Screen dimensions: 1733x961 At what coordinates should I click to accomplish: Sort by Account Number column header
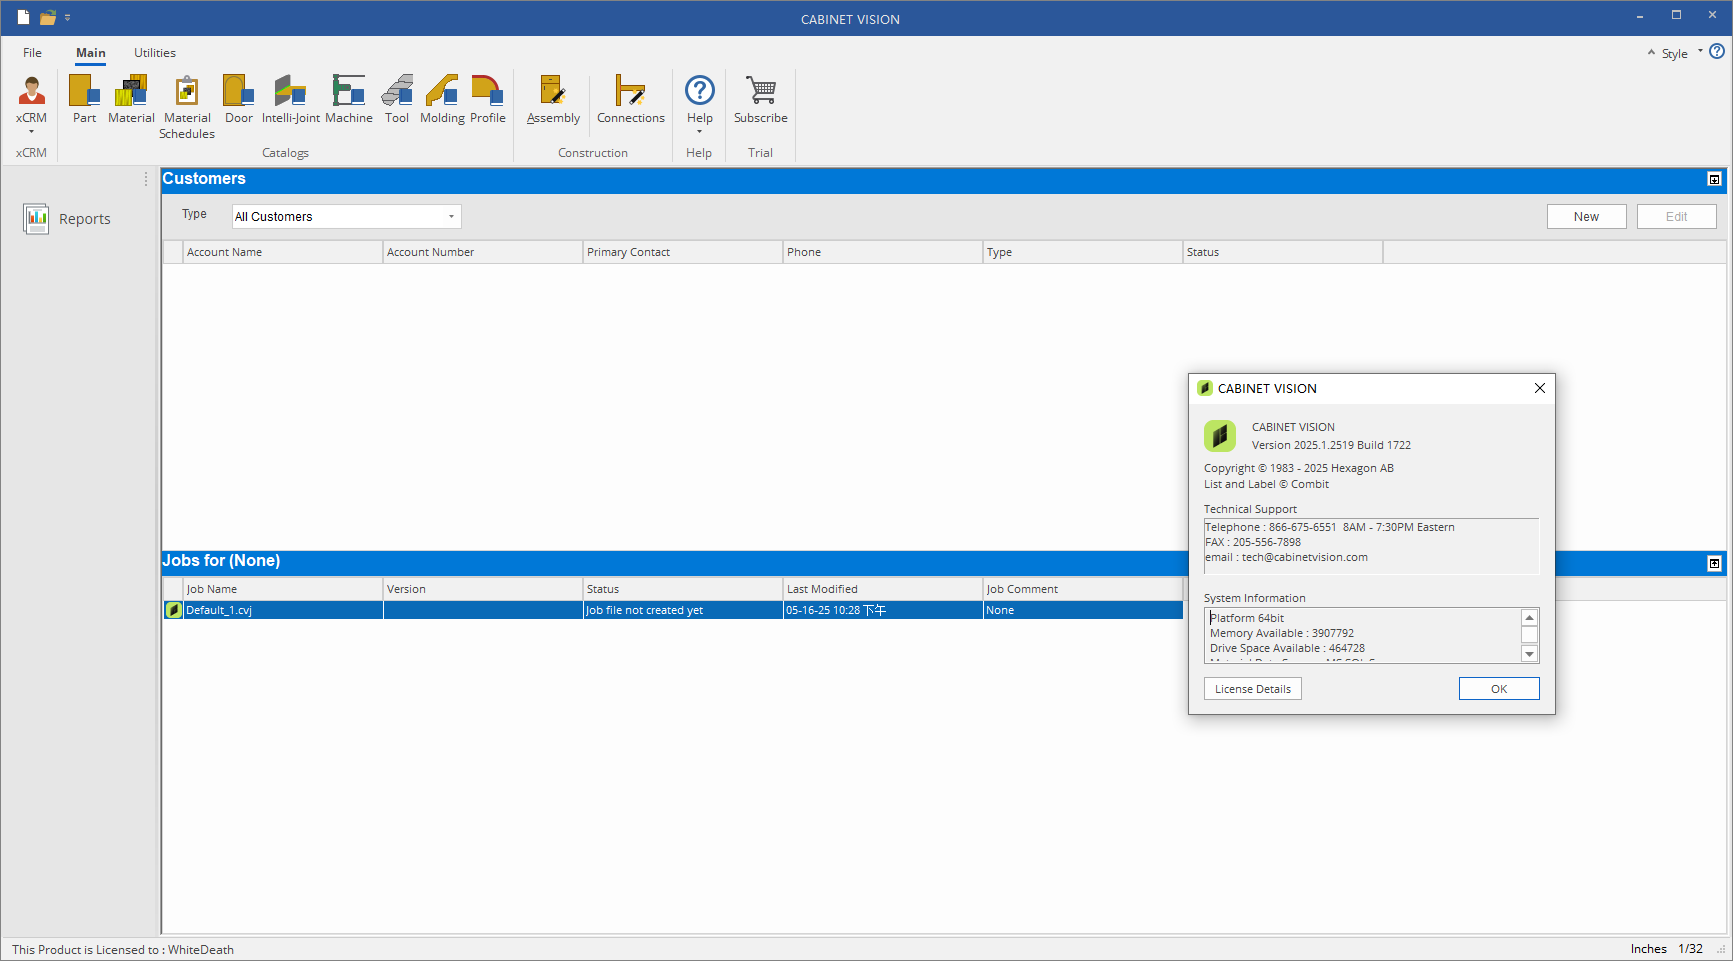[483, 252]
